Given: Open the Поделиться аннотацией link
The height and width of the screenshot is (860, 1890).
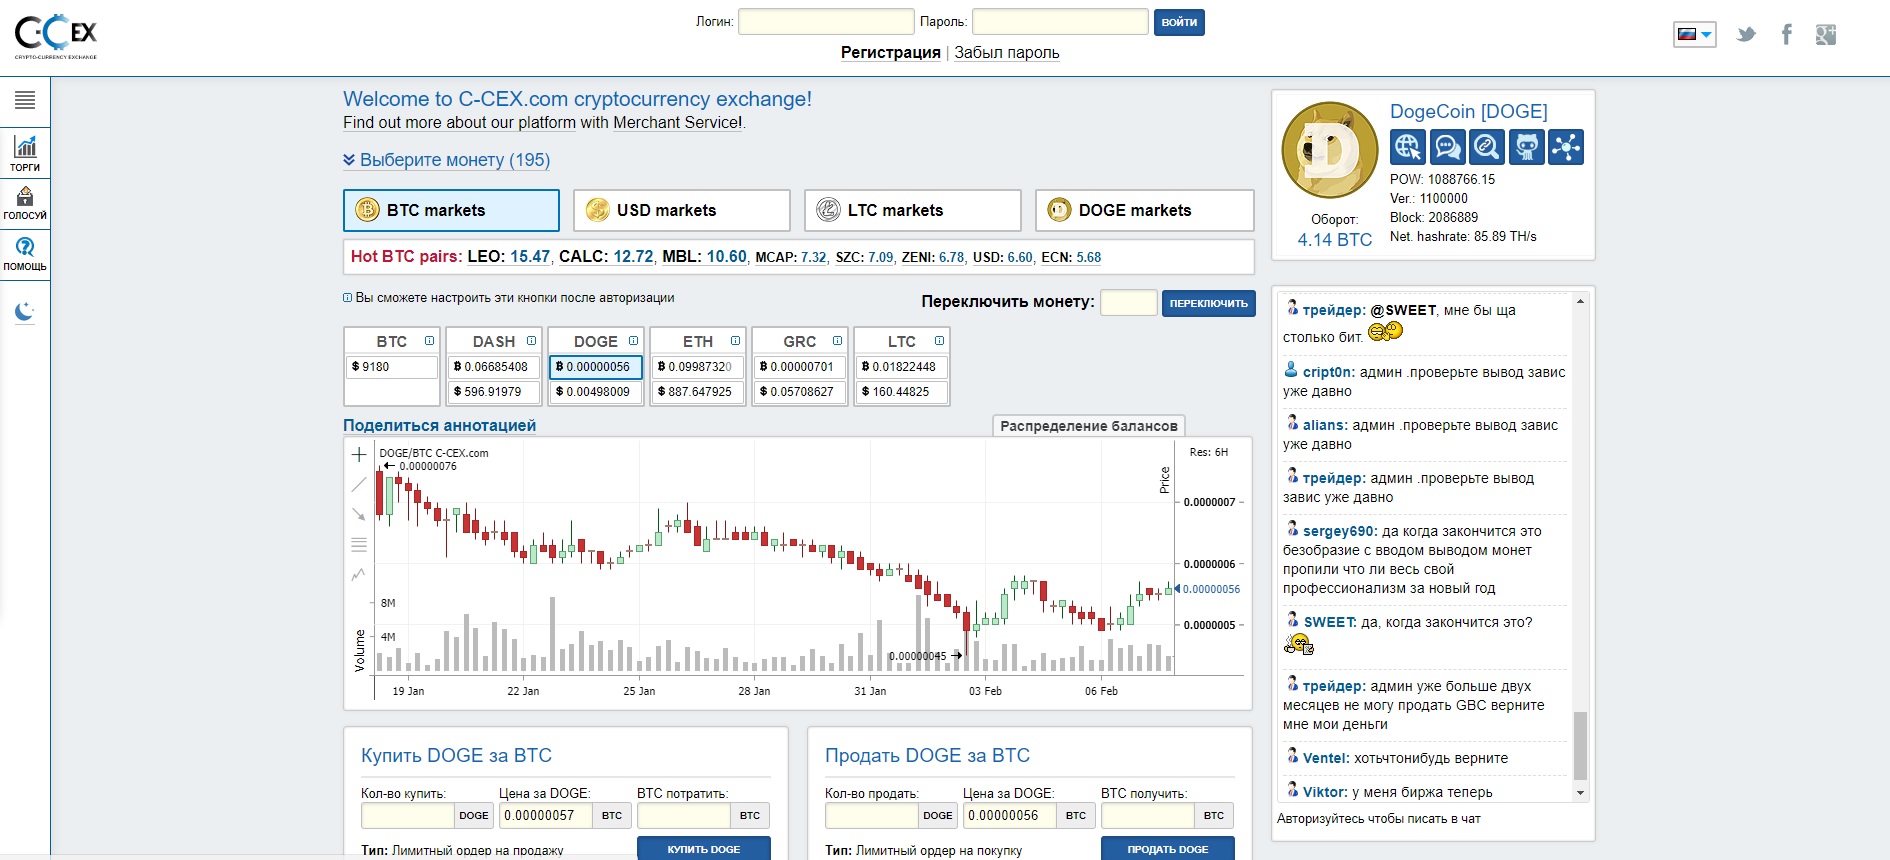Looking at the screenshot, I should point(440,426).
